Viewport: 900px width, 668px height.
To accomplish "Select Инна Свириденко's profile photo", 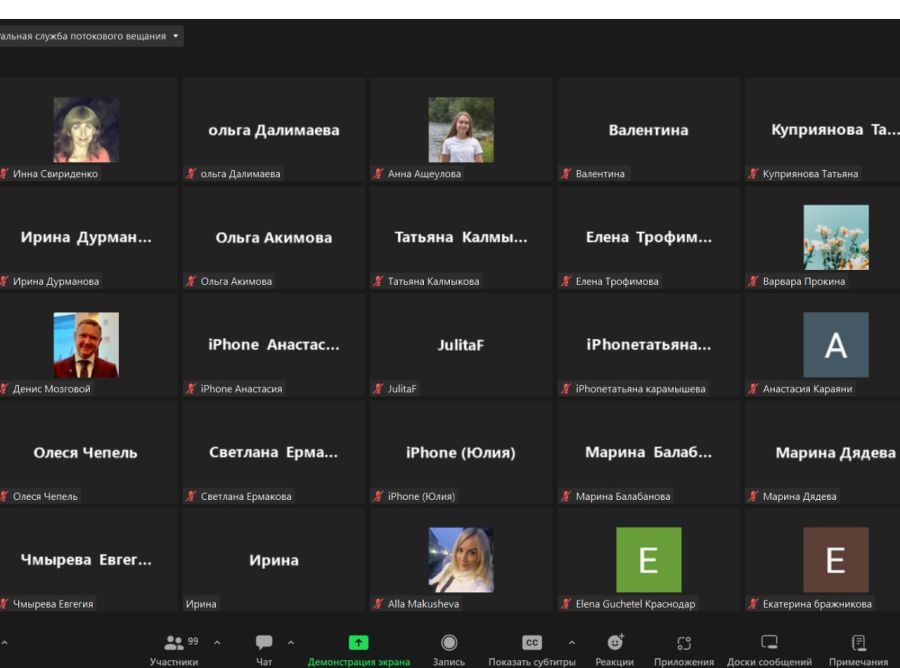I will [86, 130].
